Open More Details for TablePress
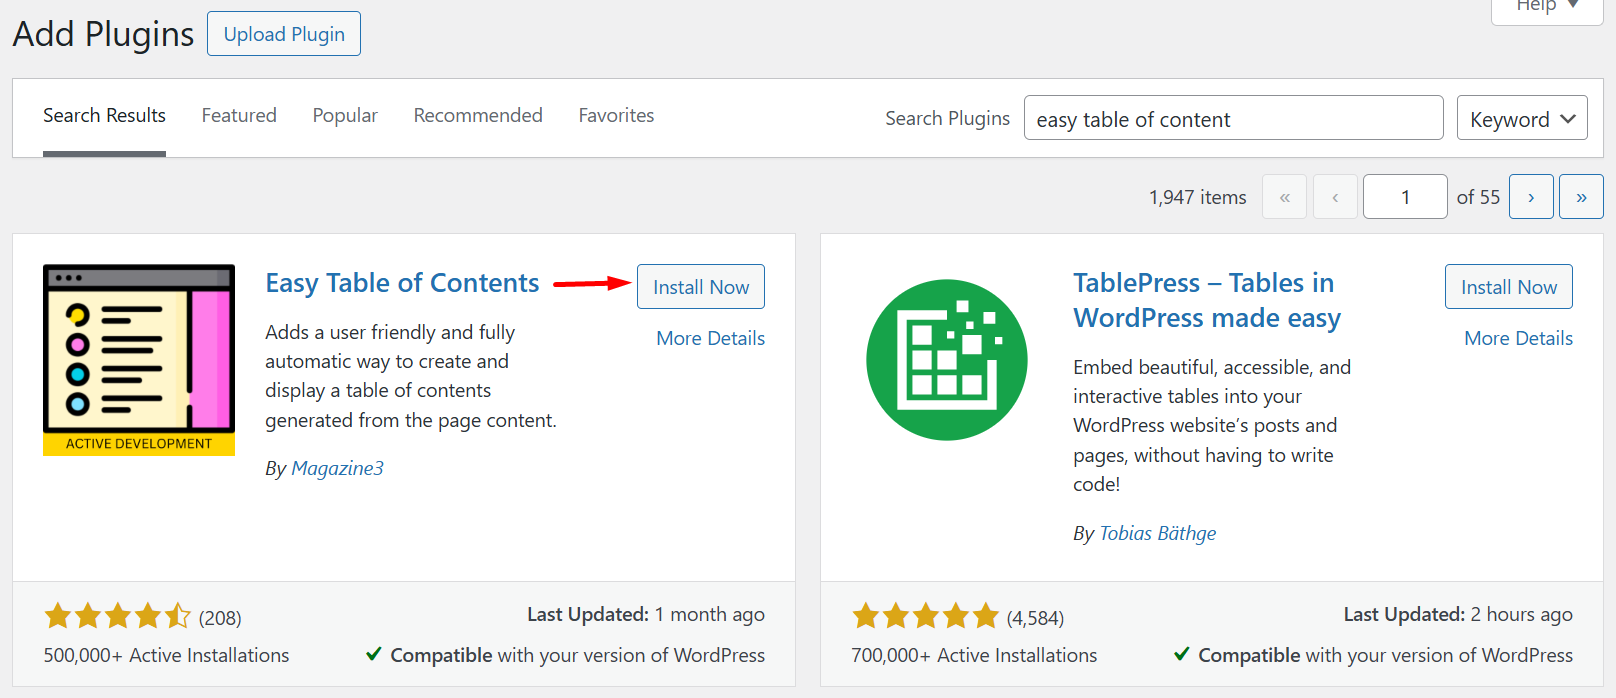Screen dimensions: 1616x698 (1519, 338)
